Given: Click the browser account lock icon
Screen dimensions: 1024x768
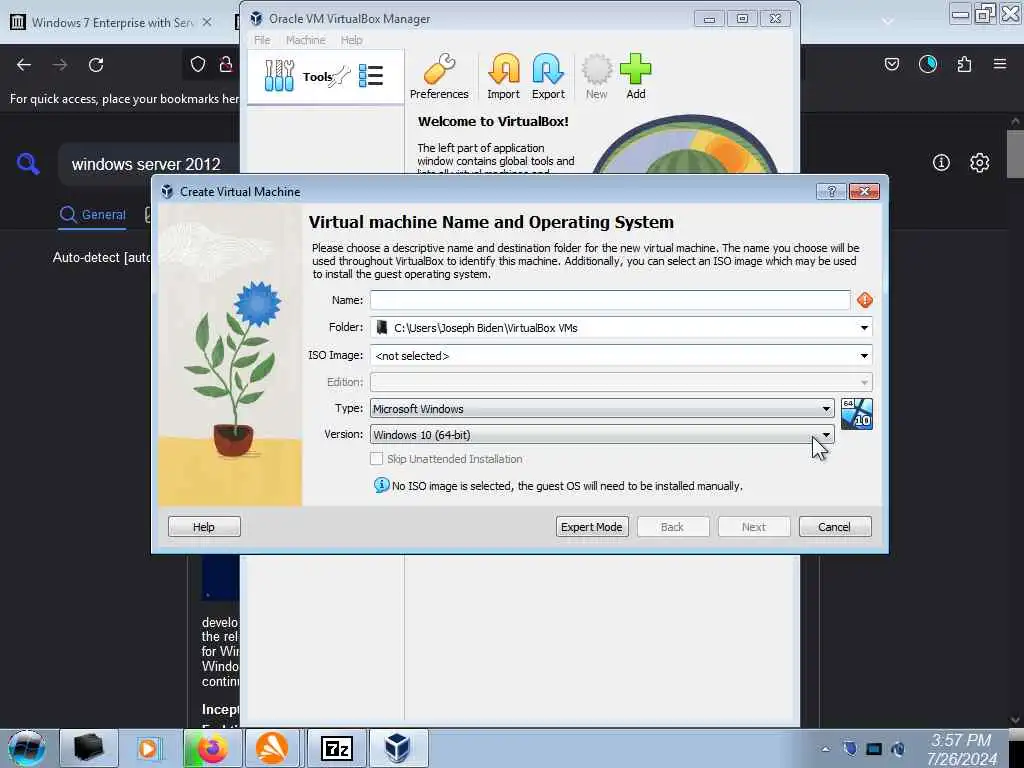Looking at the screenshot, I should tap(226, 64).
